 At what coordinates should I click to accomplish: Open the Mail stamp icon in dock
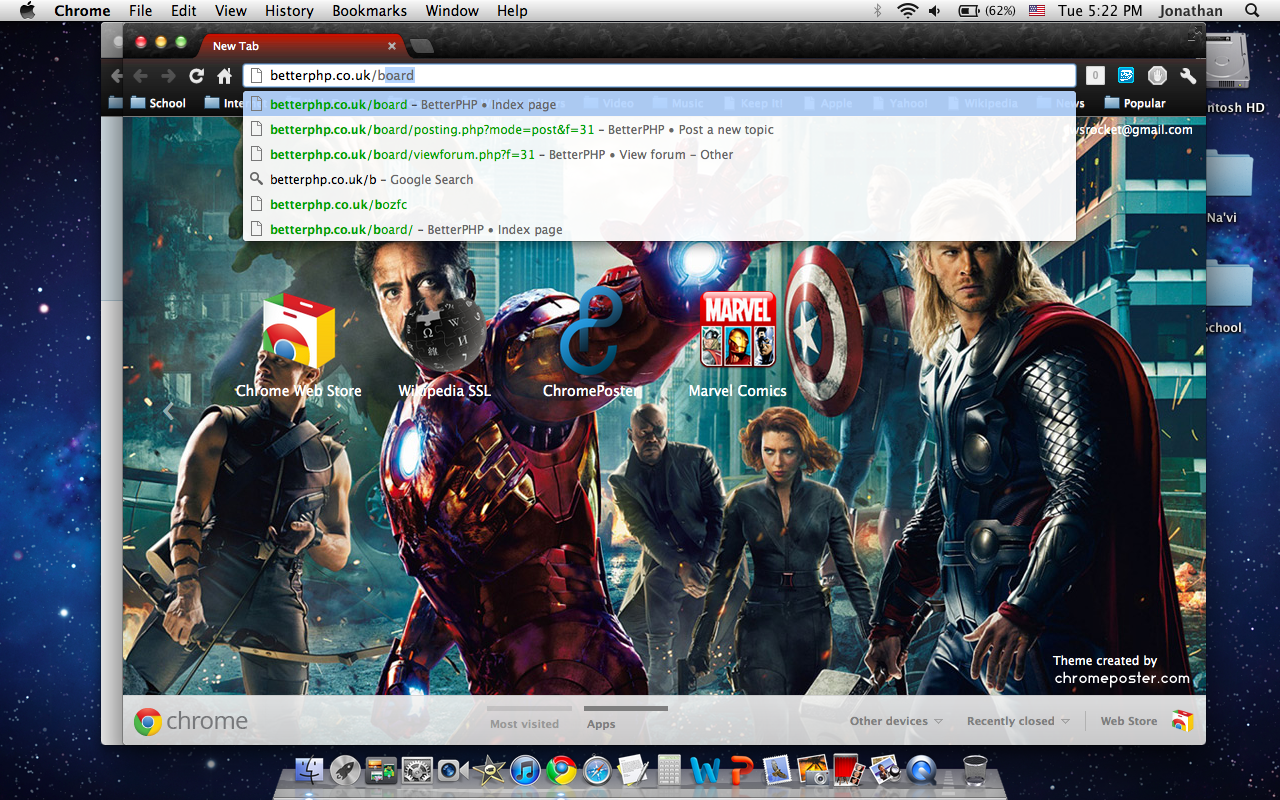[777, 770]
